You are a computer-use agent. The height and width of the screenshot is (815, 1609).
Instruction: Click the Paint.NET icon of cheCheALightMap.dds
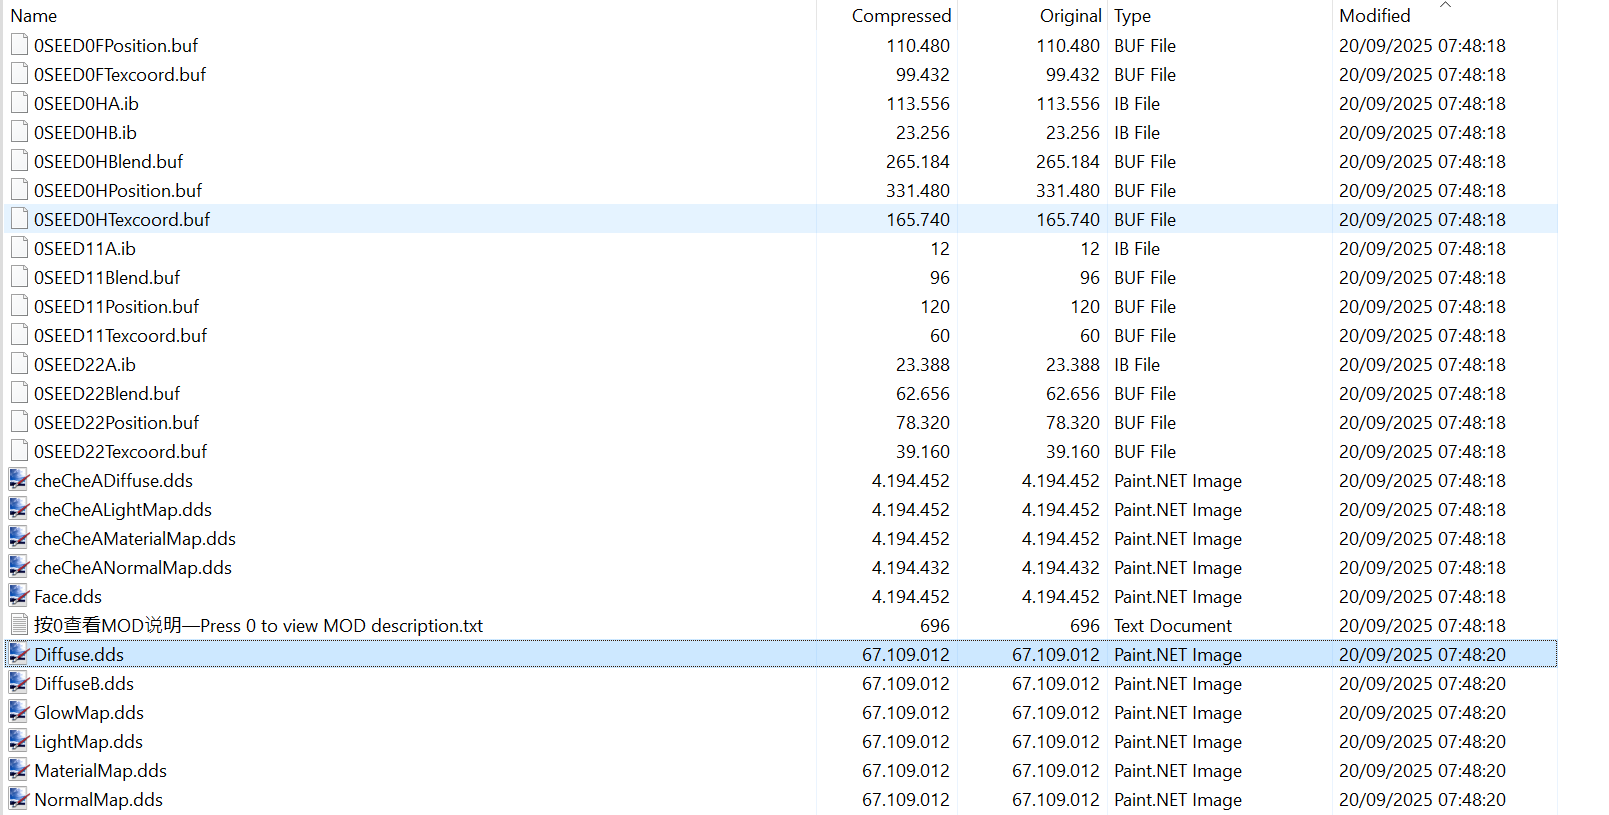(19, 509)
